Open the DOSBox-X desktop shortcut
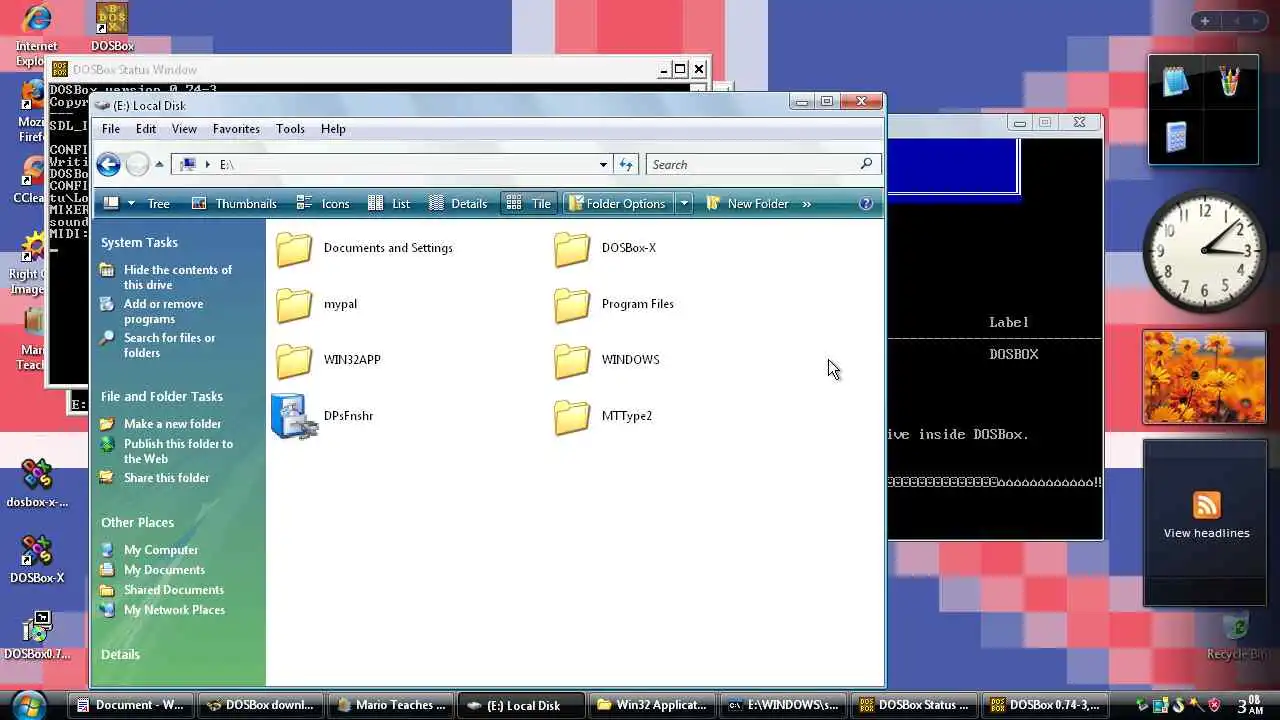Image resolution: width=1280 pixels, height=720 pixels. click(37, 560)
